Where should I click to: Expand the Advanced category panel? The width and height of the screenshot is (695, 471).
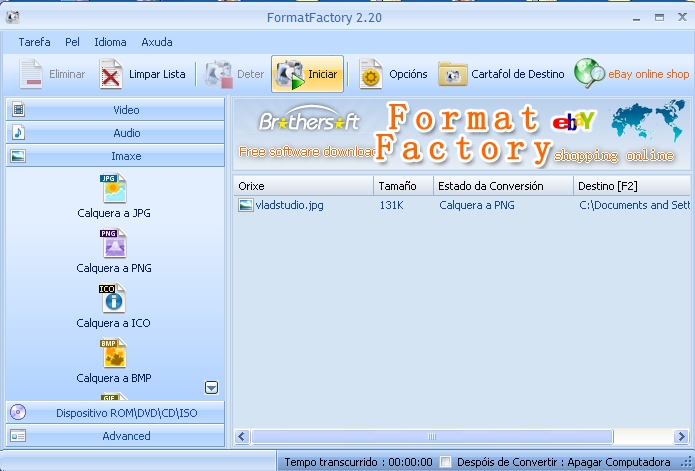click(115, 436)
